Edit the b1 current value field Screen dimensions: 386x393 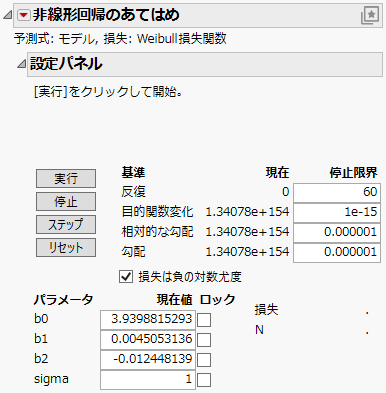point(148,339)
